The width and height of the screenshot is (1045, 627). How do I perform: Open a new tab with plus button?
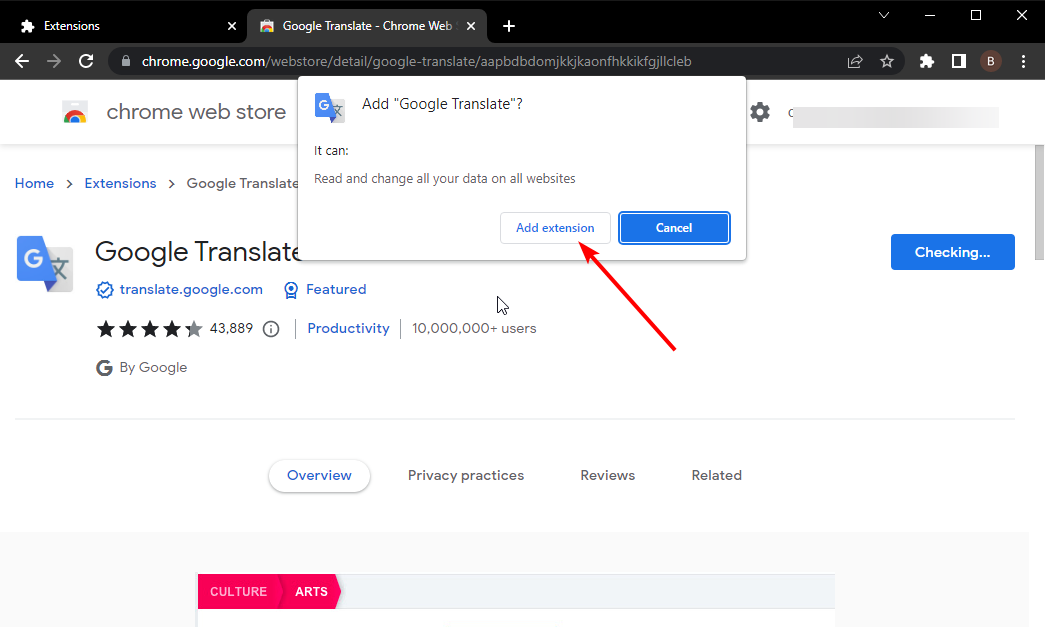point(509,26)
